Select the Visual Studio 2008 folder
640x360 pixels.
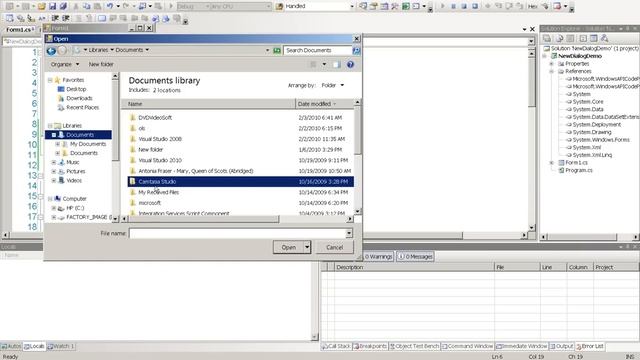click(x=160, y=139)
